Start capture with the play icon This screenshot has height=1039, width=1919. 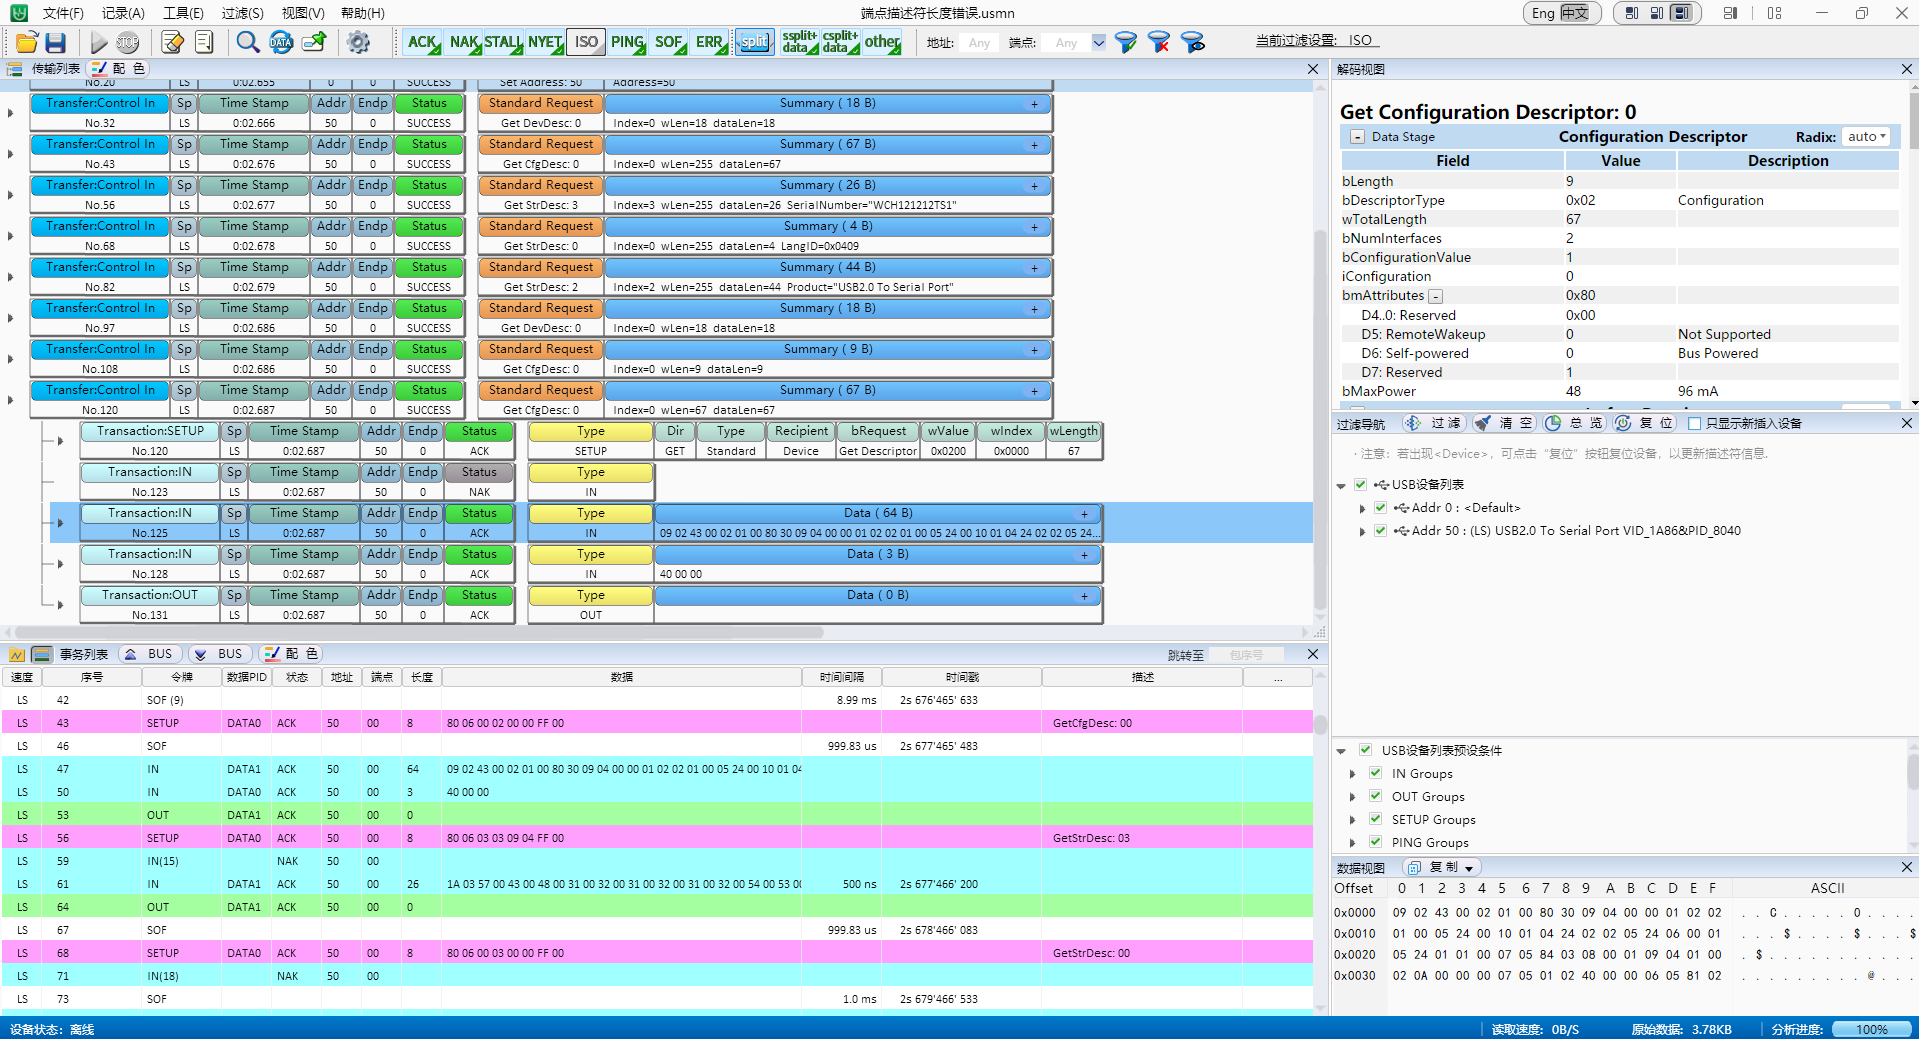(98, 42)
